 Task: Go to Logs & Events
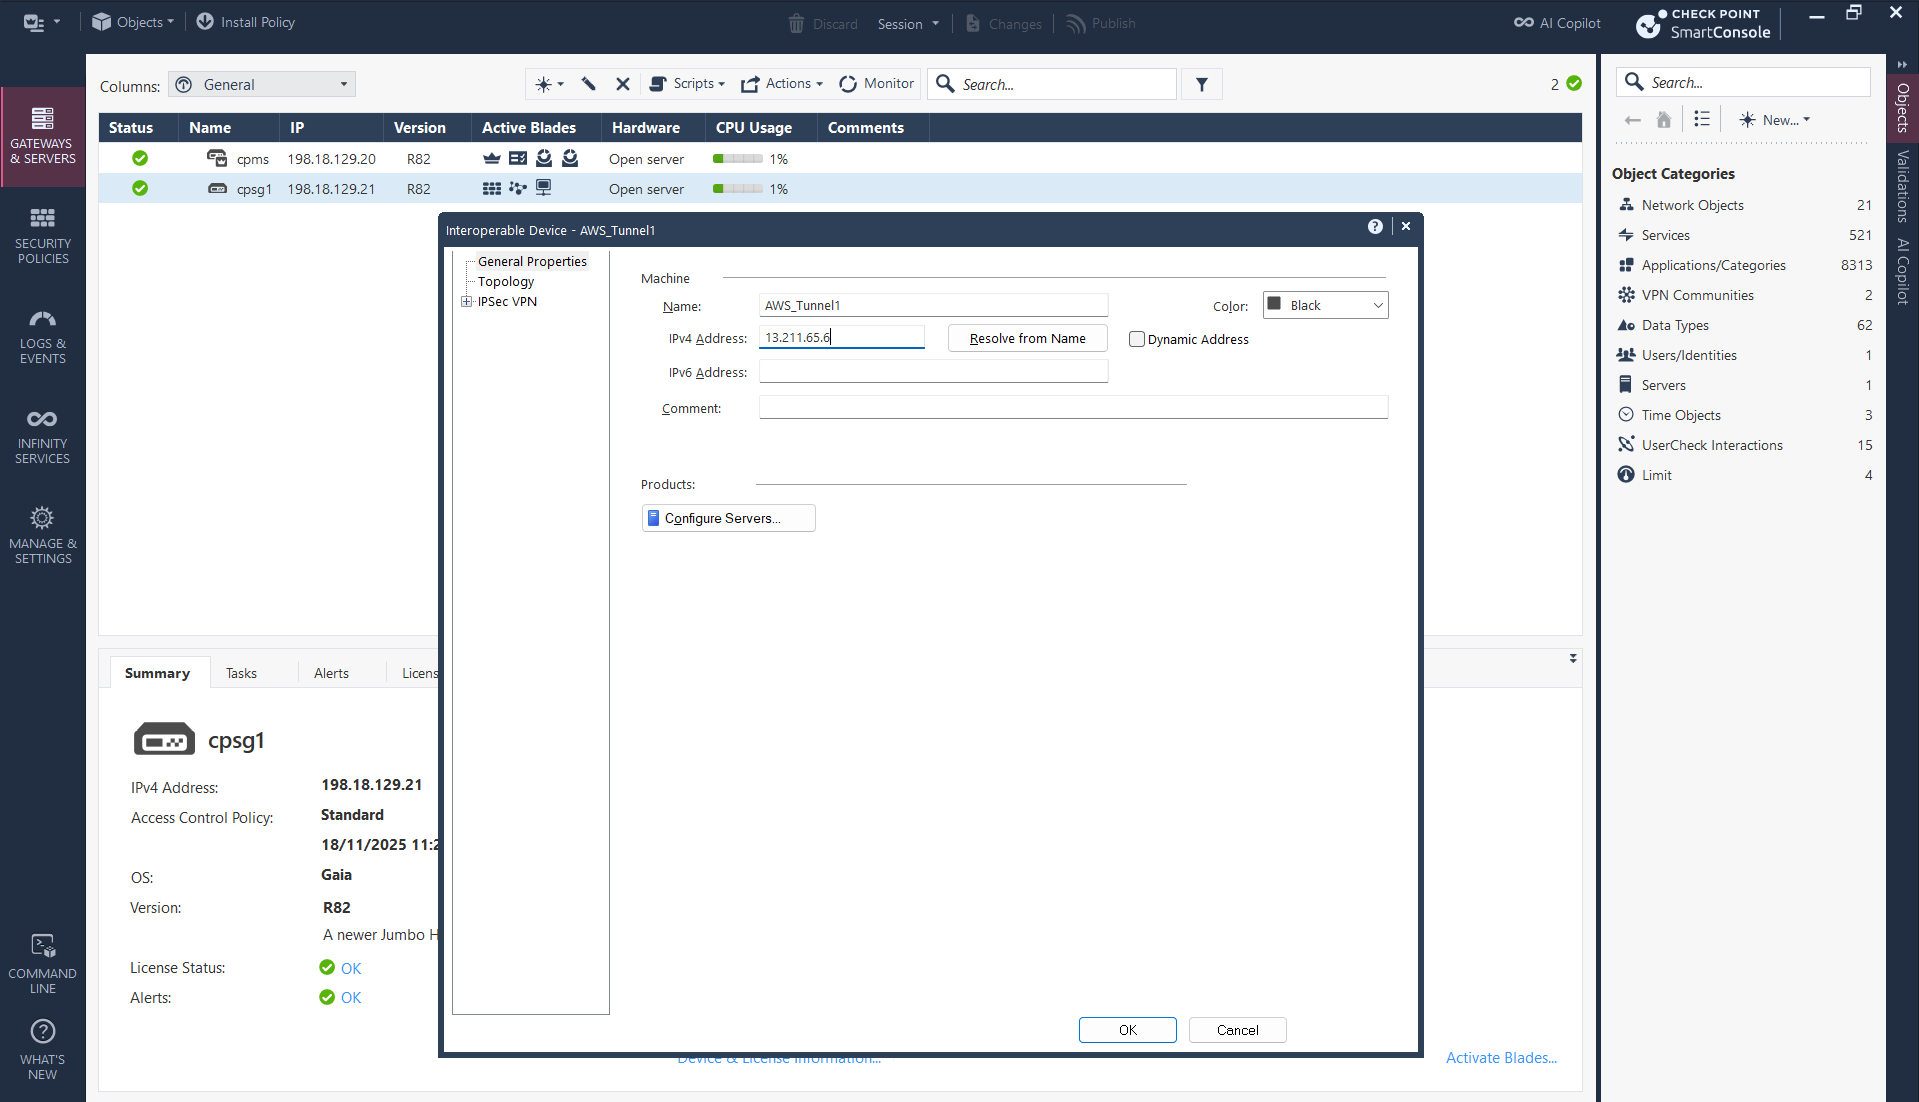42,335
